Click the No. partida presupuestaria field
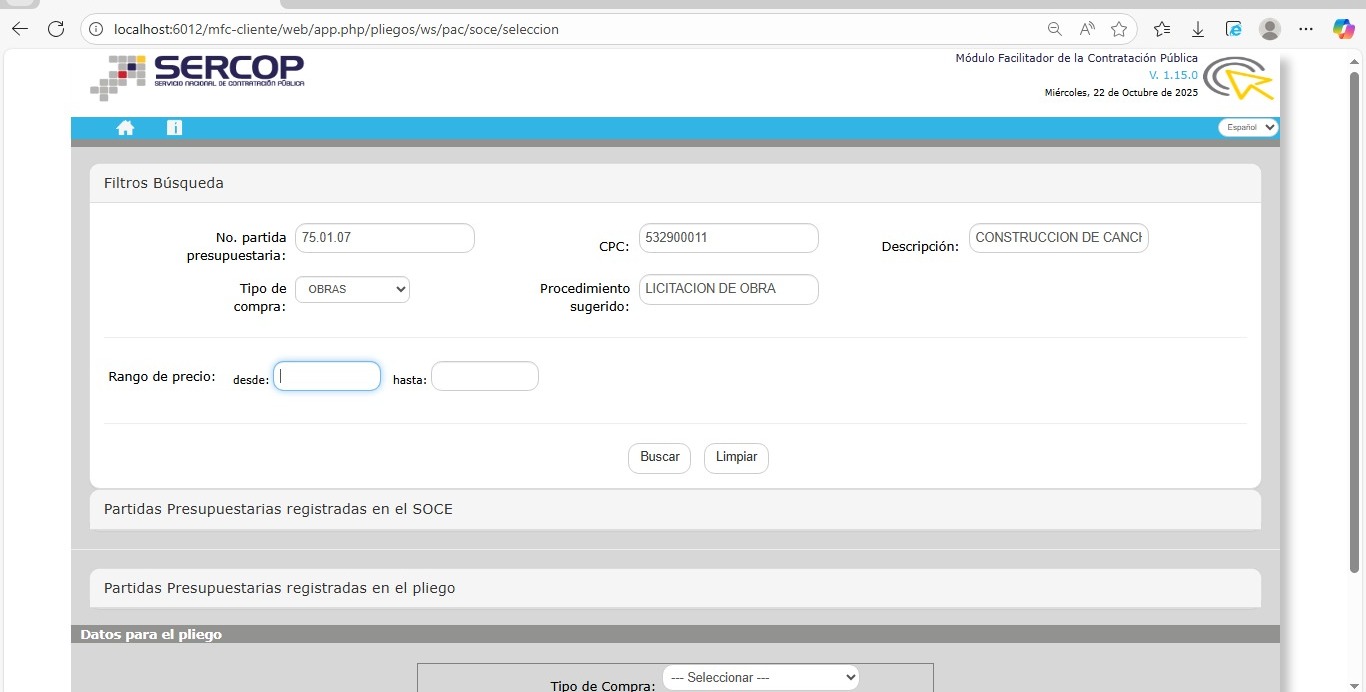1366x692 pixels. (384, 238)
